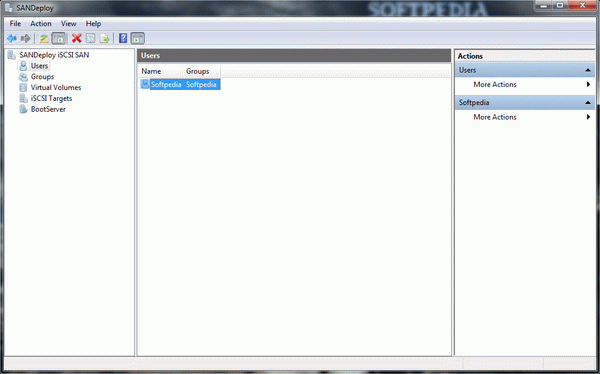Screen dimensions: 600x374
Task: Sort by the Name column header
Action: click(161, 71)
